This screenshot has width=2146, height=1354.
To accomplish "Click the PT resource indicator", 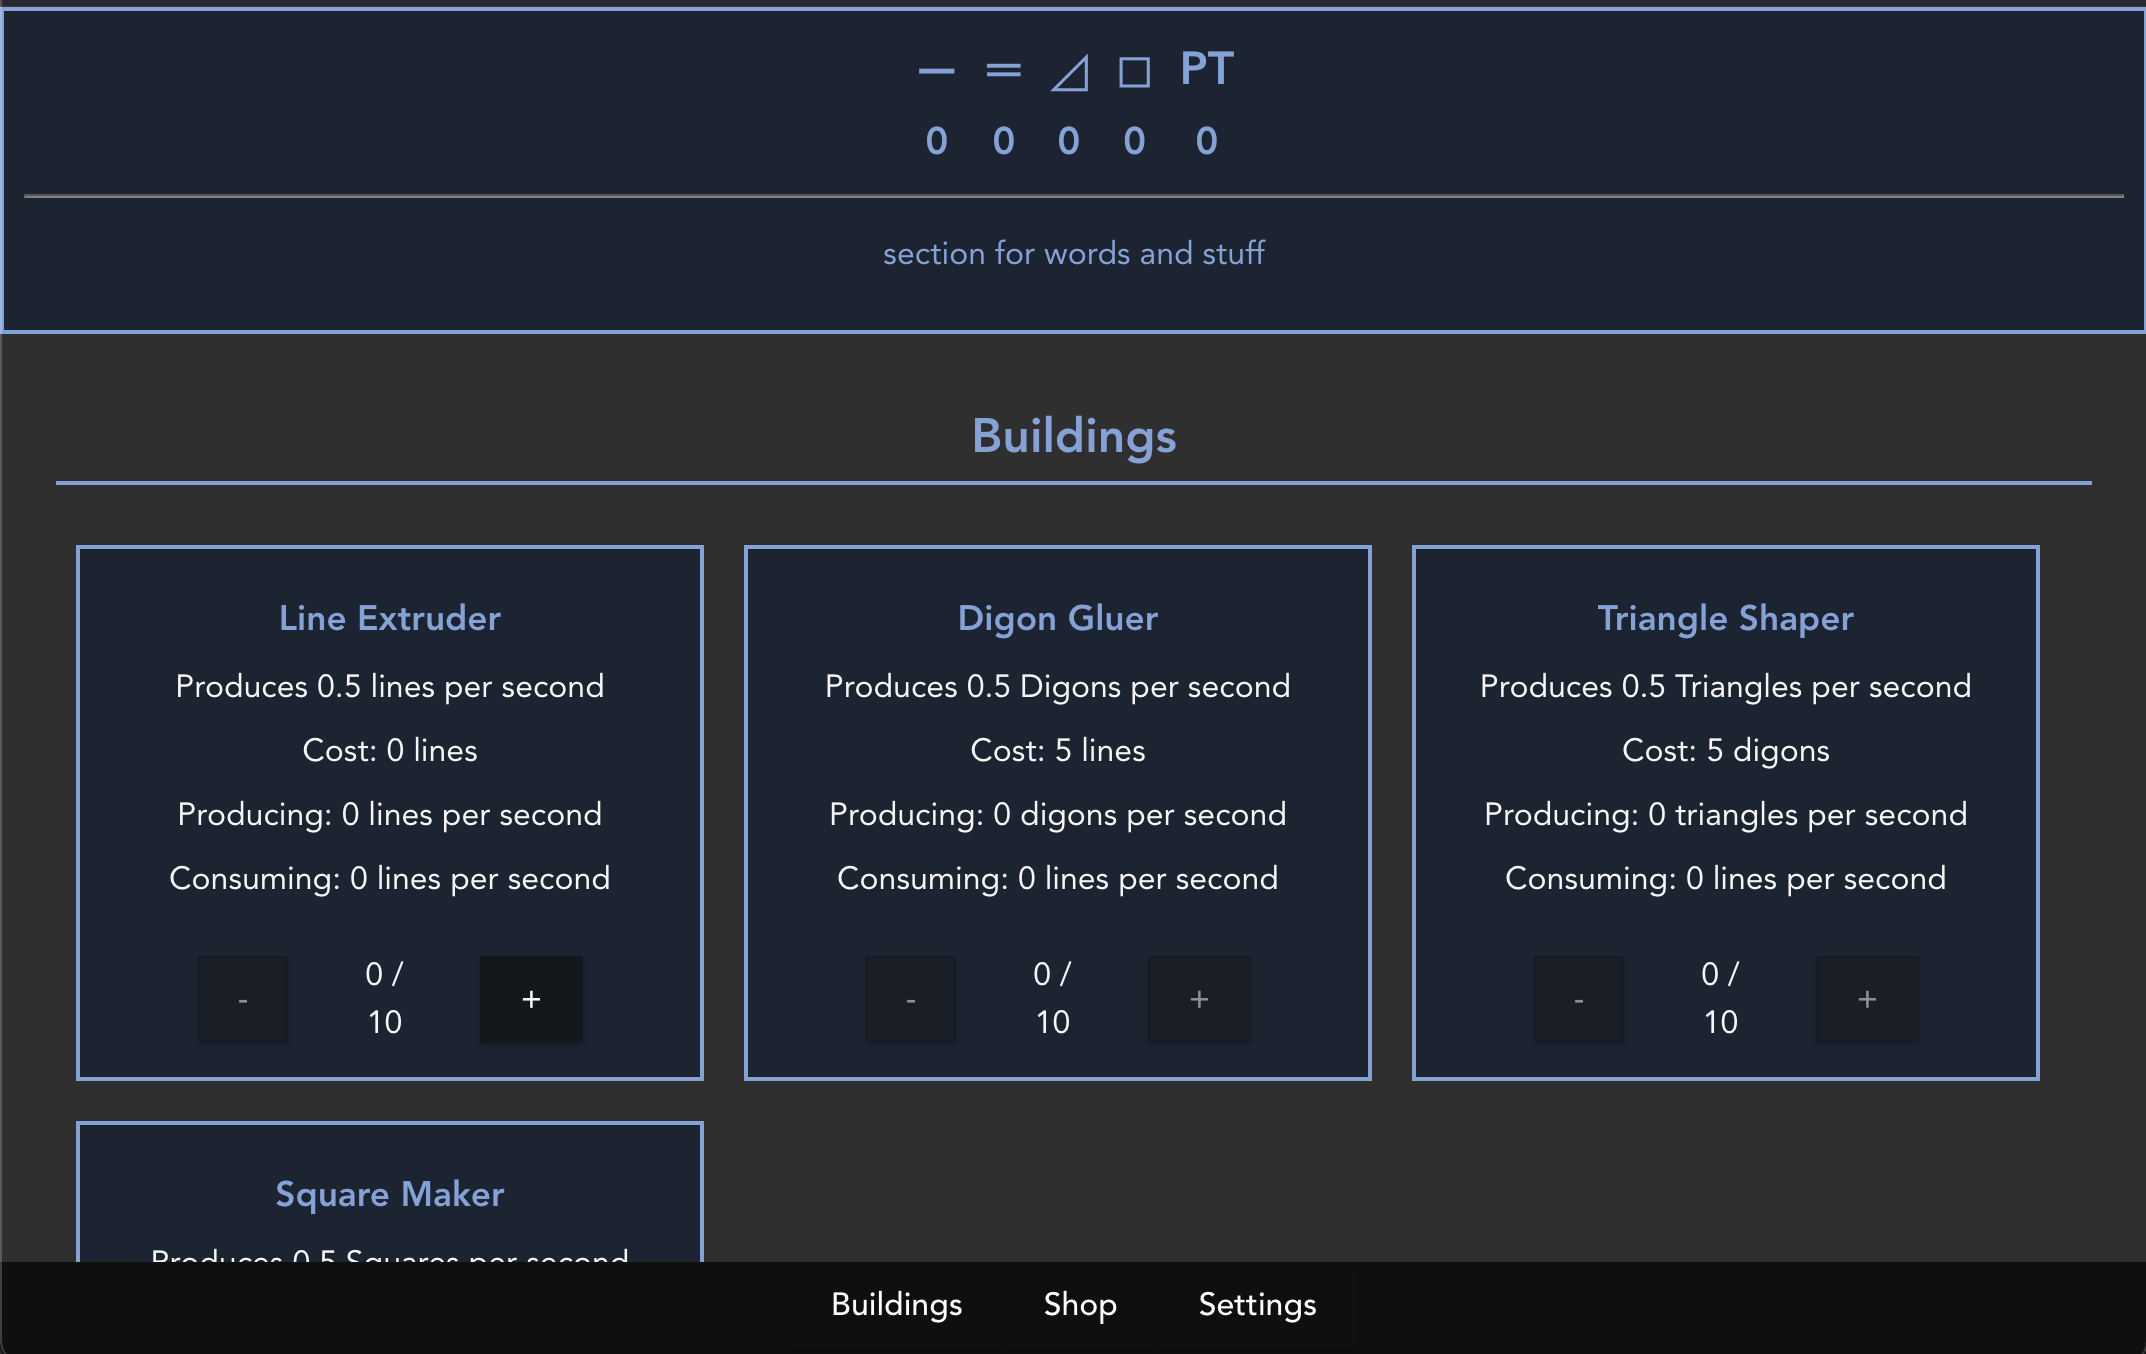I will tap(1205, 70).
